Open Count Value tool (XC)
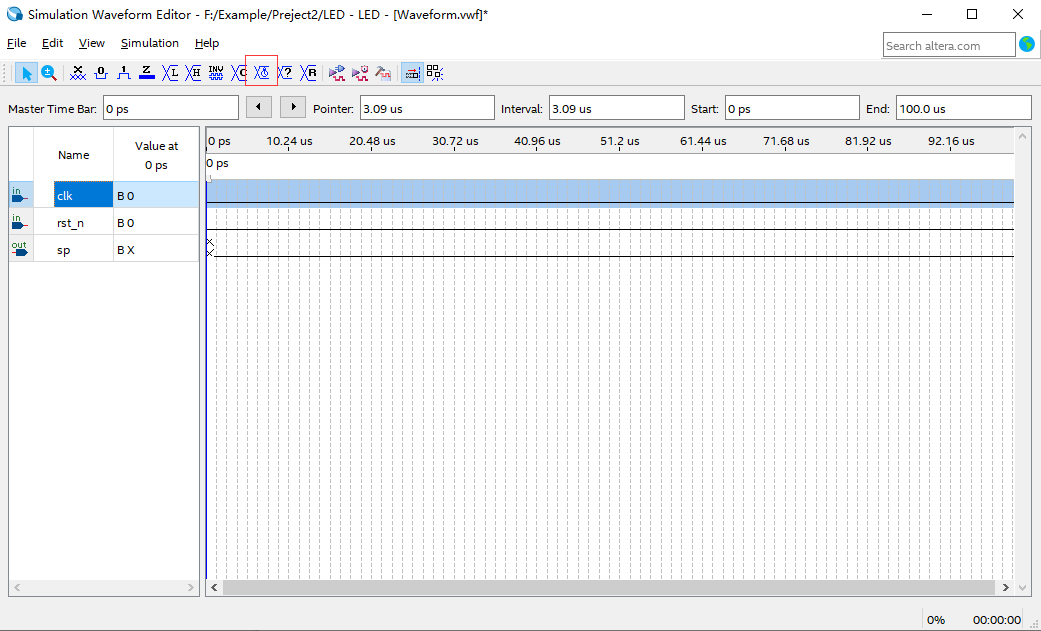 [238, 72]
